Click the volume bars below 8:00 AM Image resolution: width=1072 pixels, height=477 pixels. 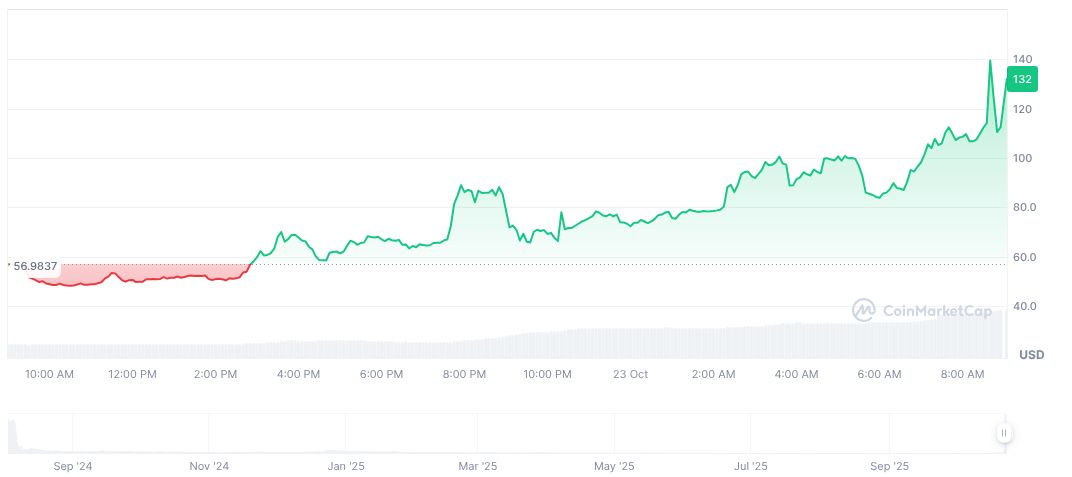point(962,340)
